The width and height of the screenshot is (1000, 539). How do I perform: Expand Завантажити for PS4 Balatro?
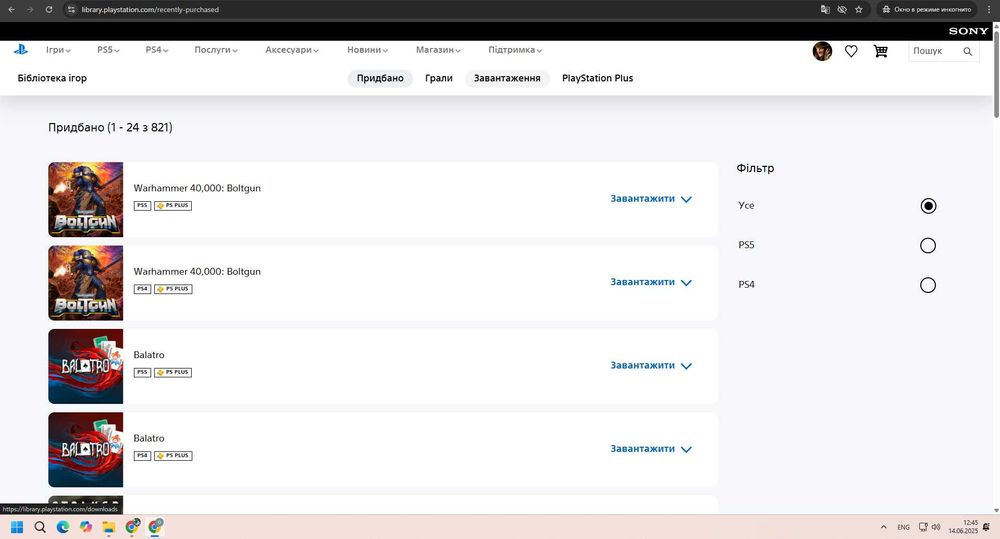point(651,449)
